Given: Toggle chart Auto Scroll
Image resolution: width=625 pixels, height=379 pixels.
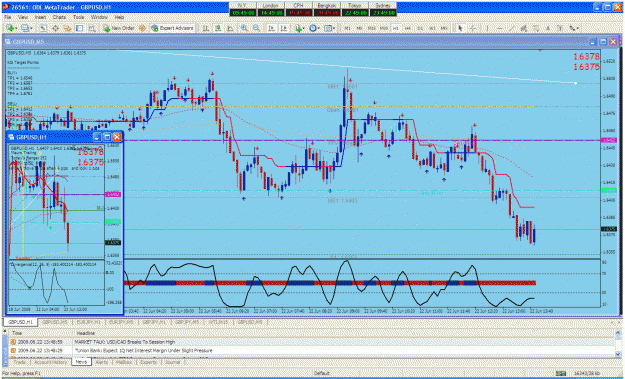Looking at the screenshot, I should [x=271, y=28].
